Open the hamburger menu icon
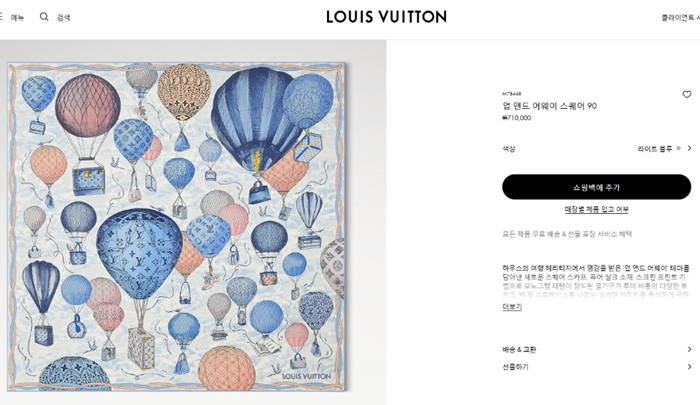700x405 pixels. [x=1, y=17]
